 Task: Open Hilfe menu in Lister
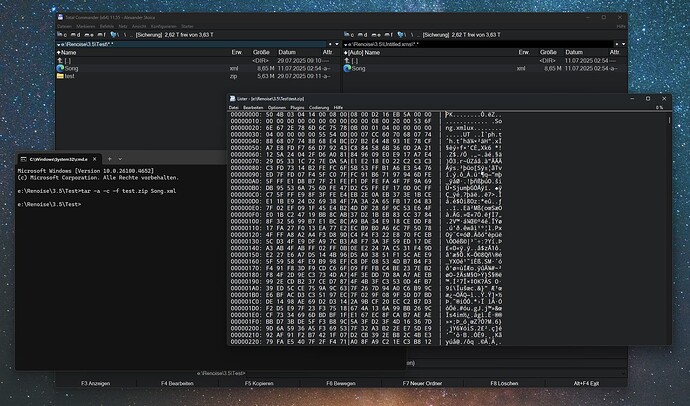tap(338, 107)
